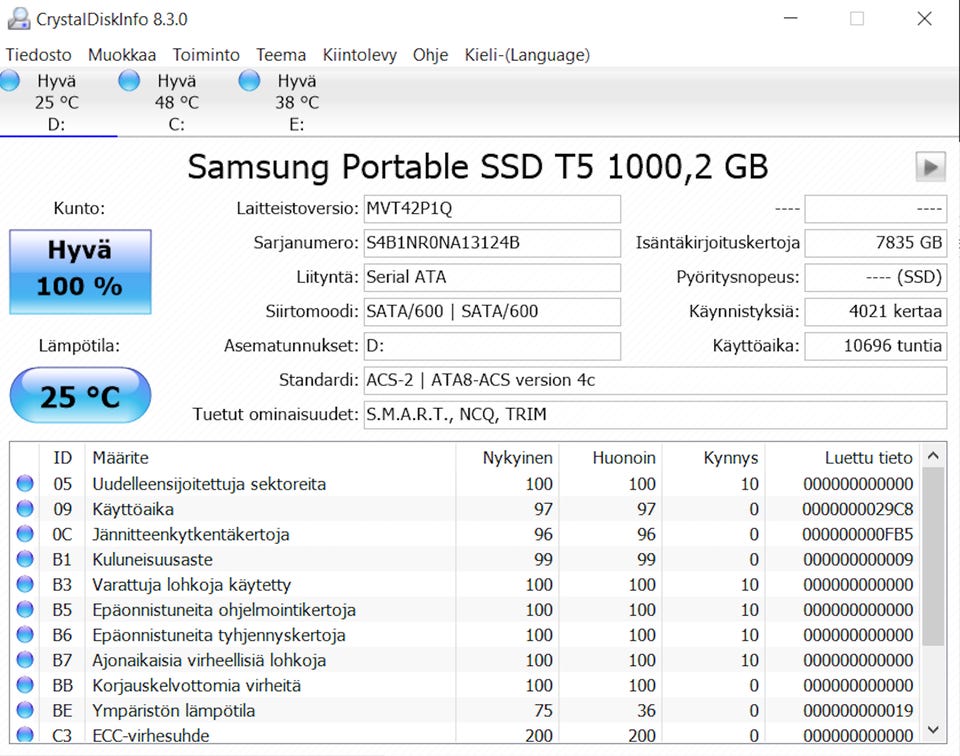Image resolution: width=960 pixels, height=756 pixels.
Task: Click the status orb of row BE
Action: [x=25, y=710]
